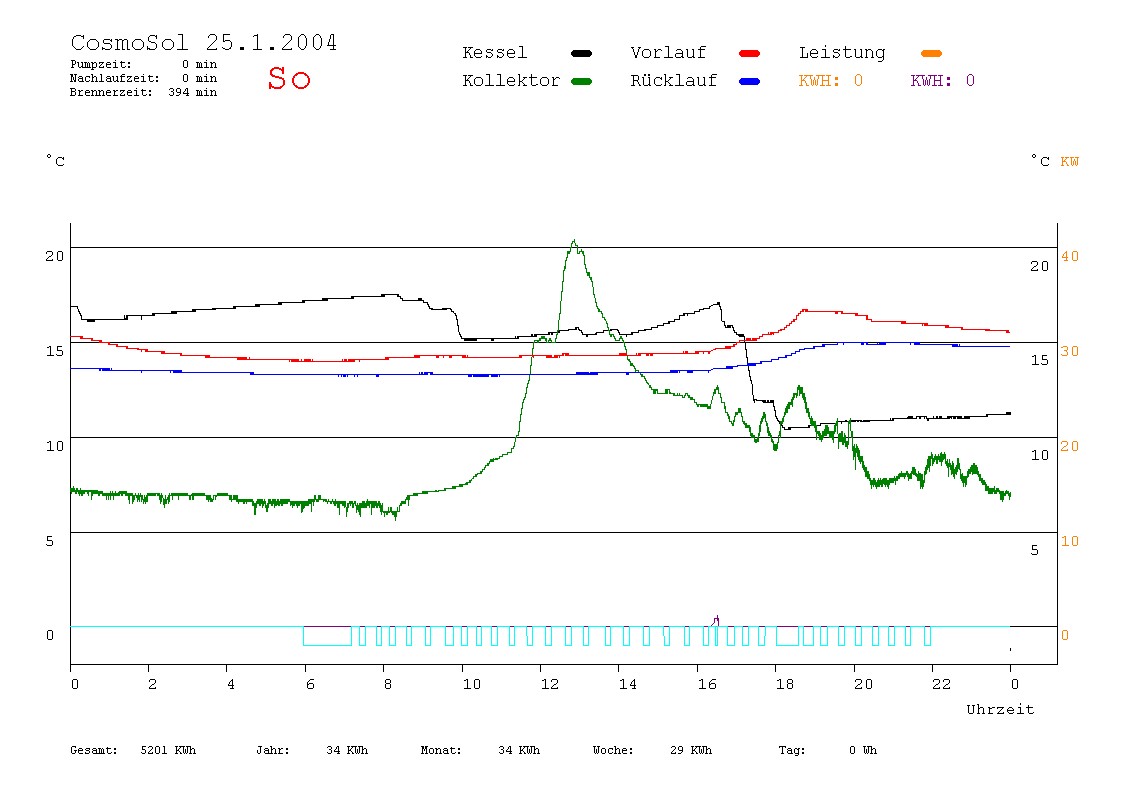The image size is (1148, 812).
Task: Click hour "16" on the time axis
Action: click(707, 684)
